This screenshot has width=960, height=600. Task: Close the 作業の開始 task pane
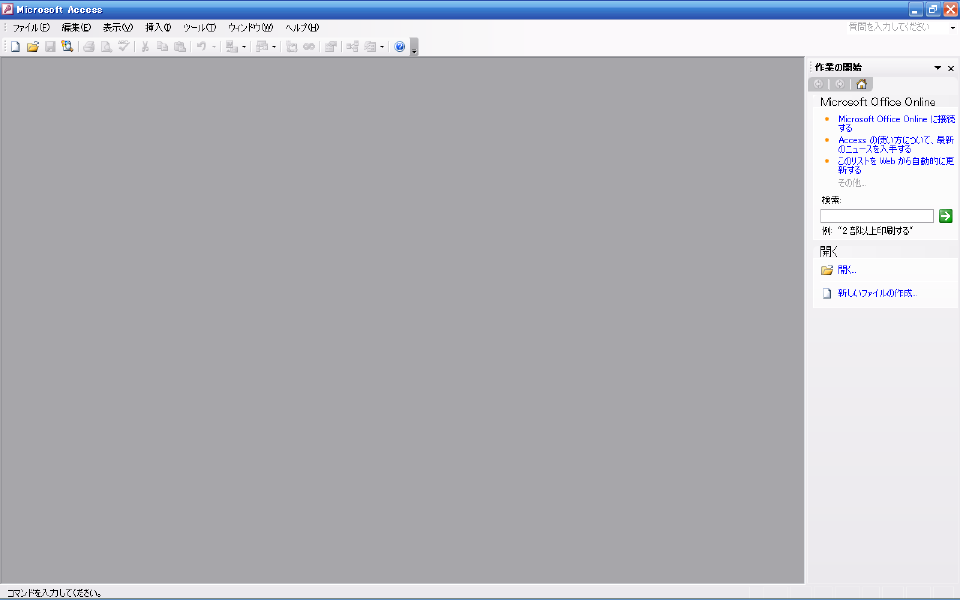pos(951,68)
